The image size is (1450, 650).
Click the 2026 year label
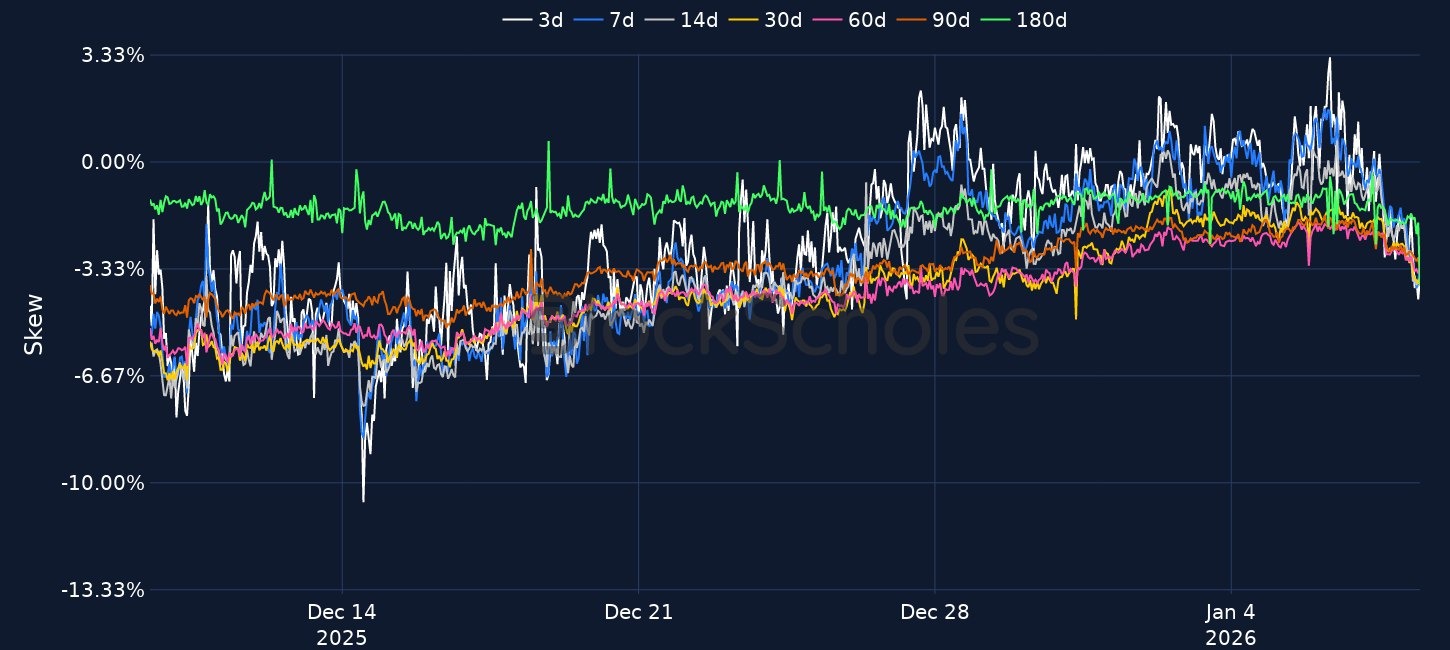[x=1231, y=638]
